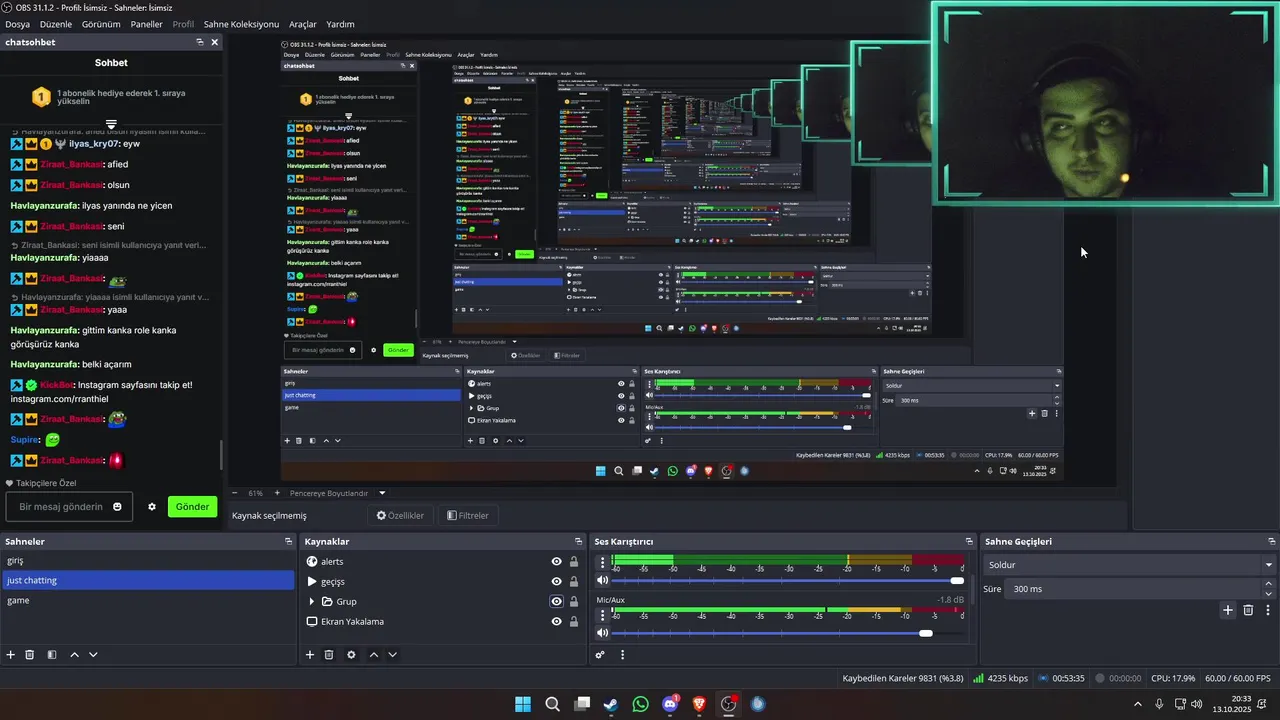Move source down in Kaynaklar panel
This screenshot has height=720, width=1280.
(392, 655)
